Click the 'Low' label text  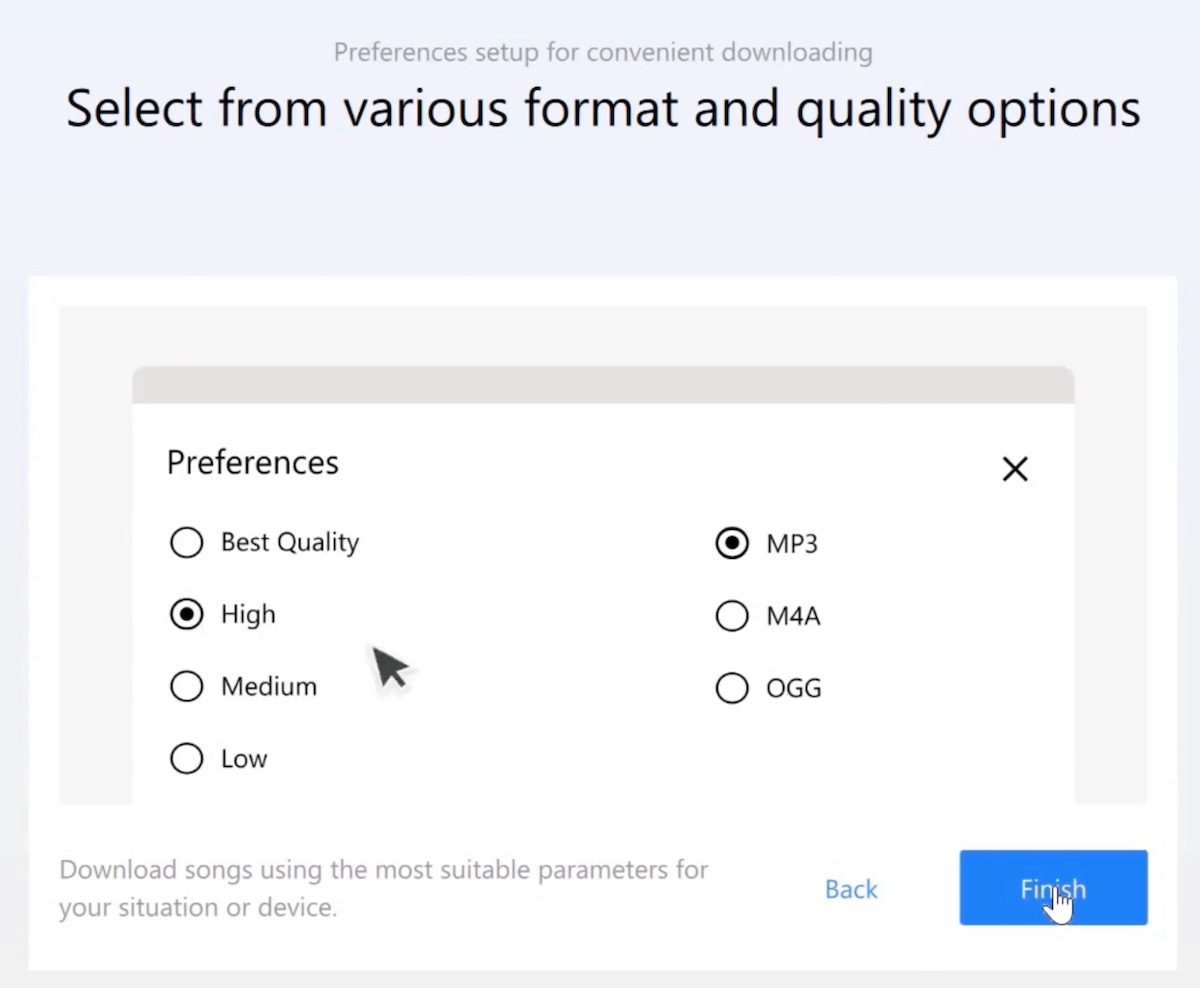click(x=244, y=759)
